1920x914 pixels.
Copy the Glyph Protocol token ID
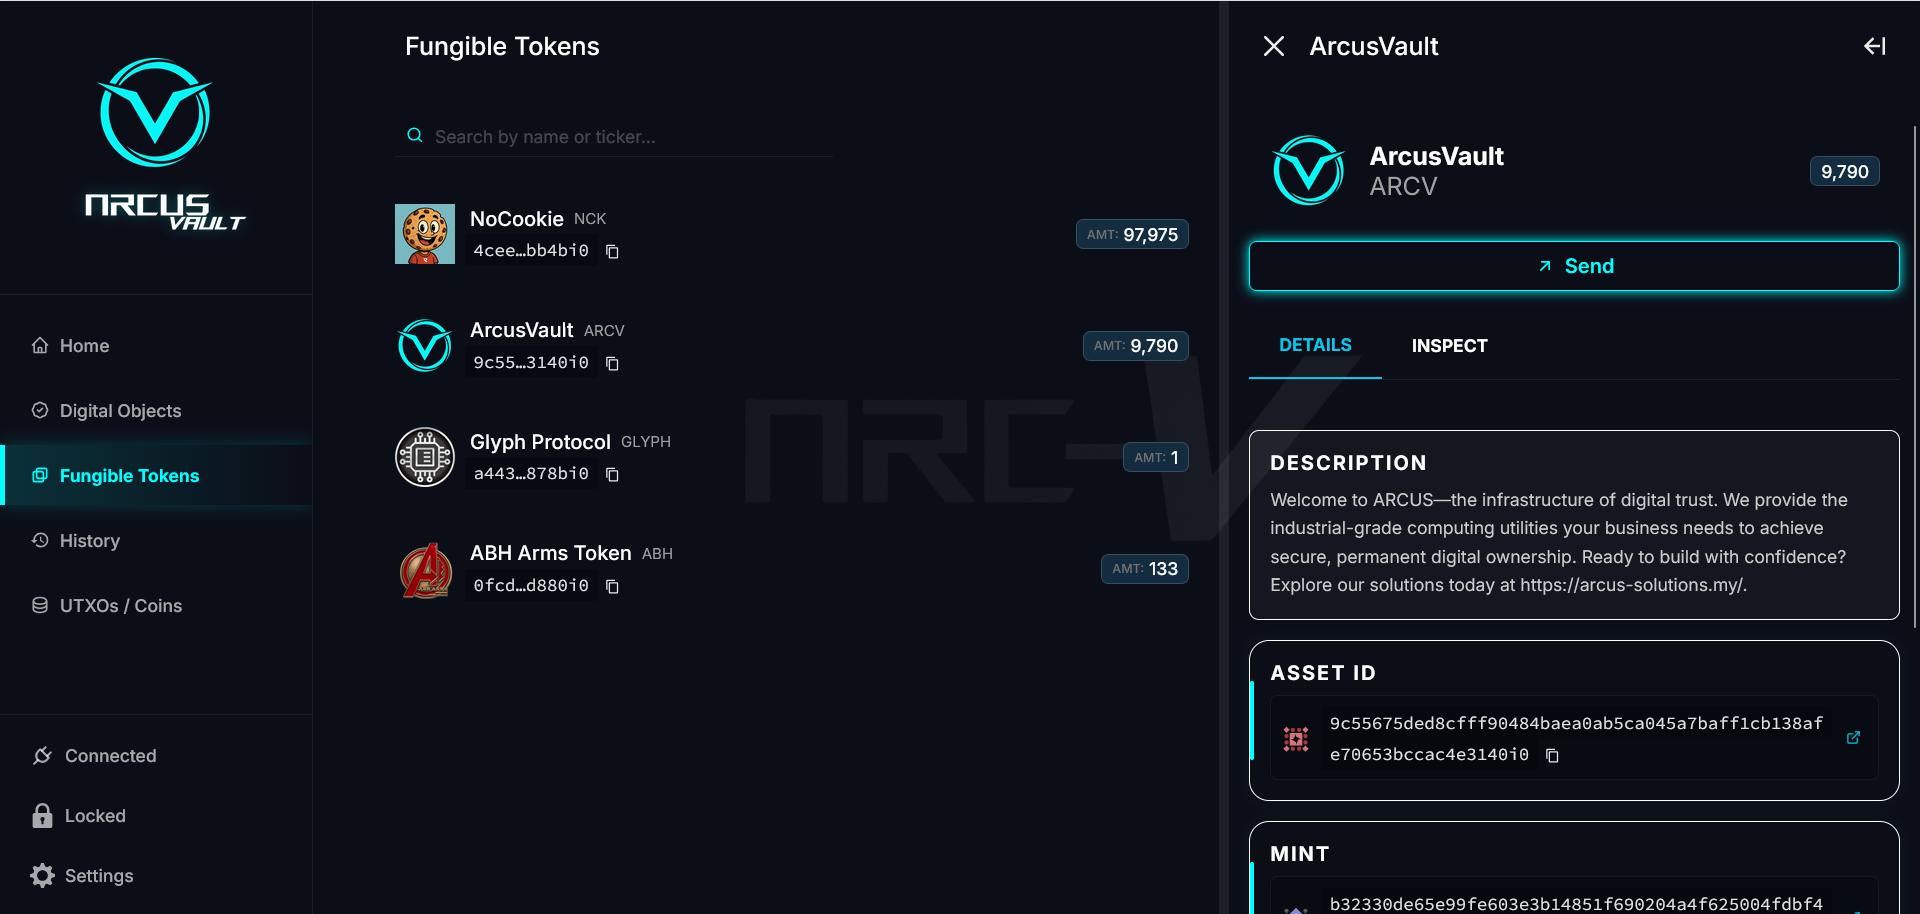coord(612,475)
